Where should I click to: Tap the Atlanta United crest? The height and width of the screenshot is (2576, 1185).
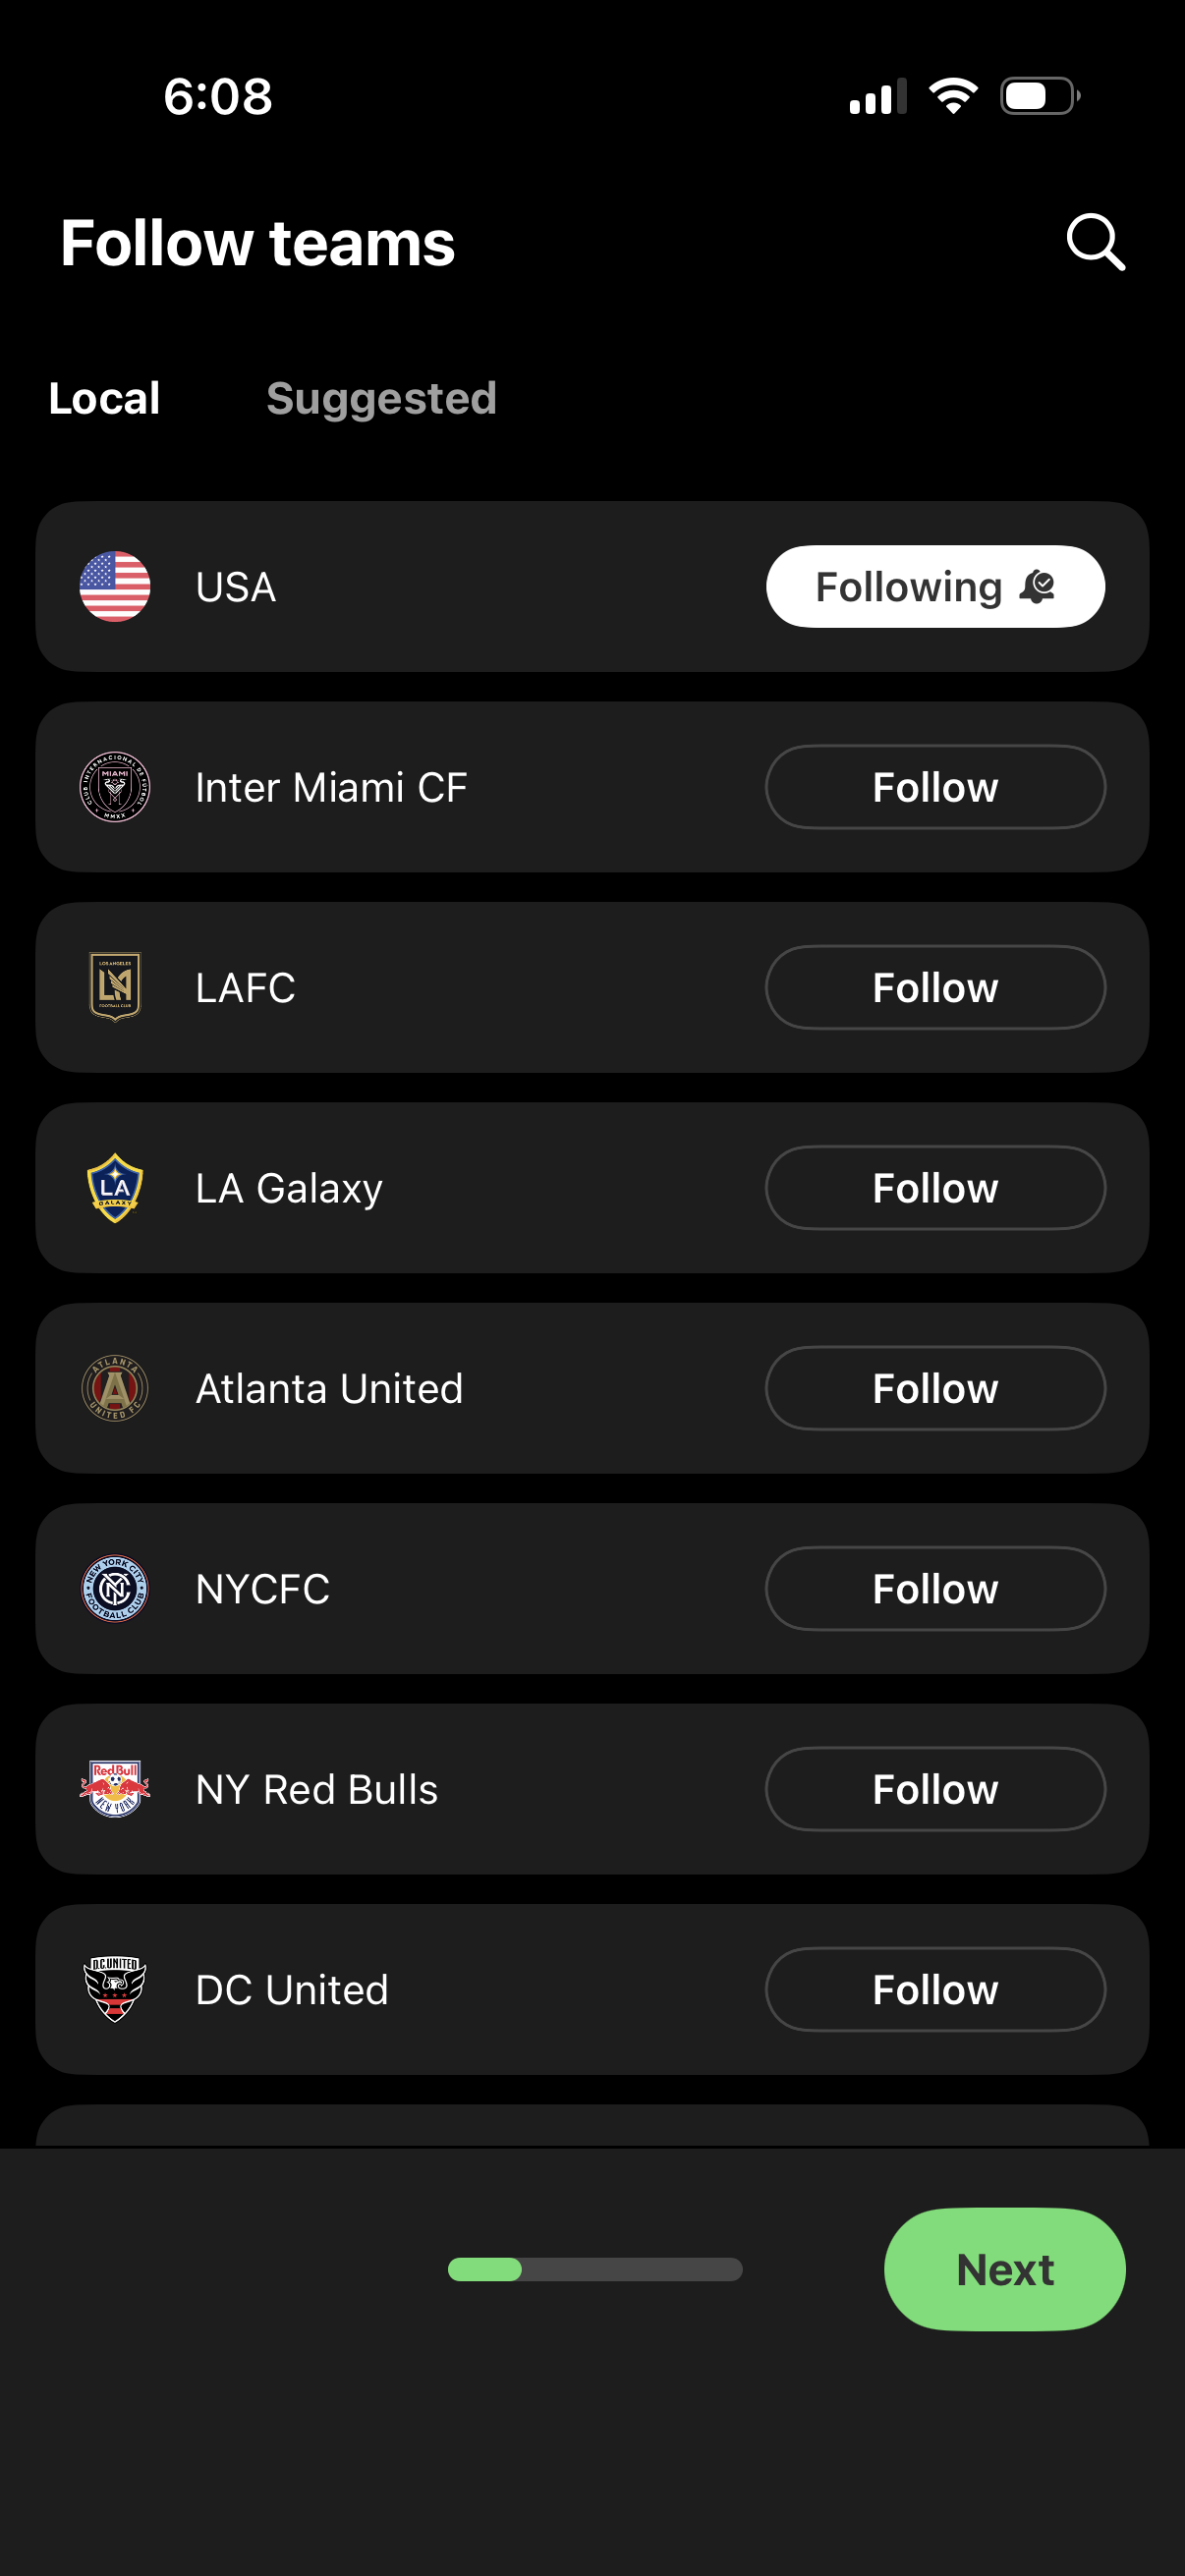pos(115,1388)
